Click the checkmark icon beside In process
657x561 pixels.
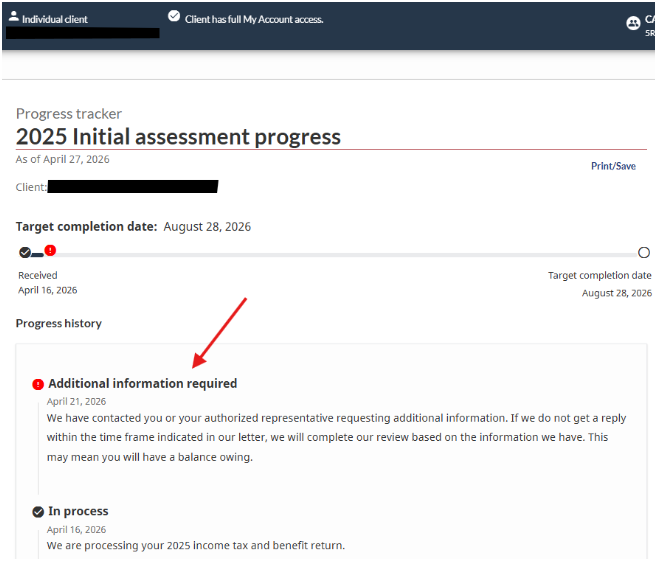click(x=38, y=512)
